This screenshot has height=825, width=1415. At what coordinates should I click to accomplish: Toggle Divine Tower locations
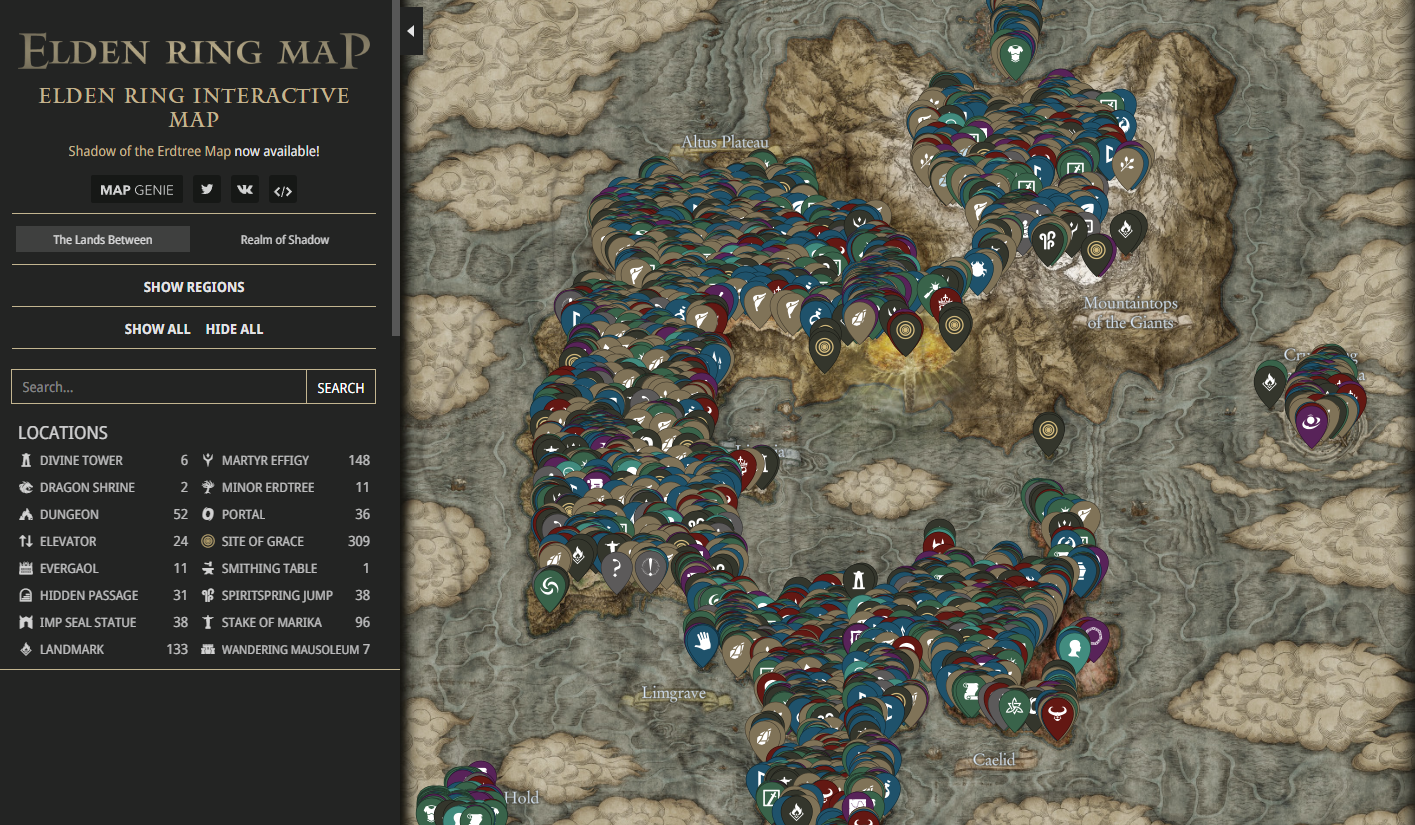point(103,460)
